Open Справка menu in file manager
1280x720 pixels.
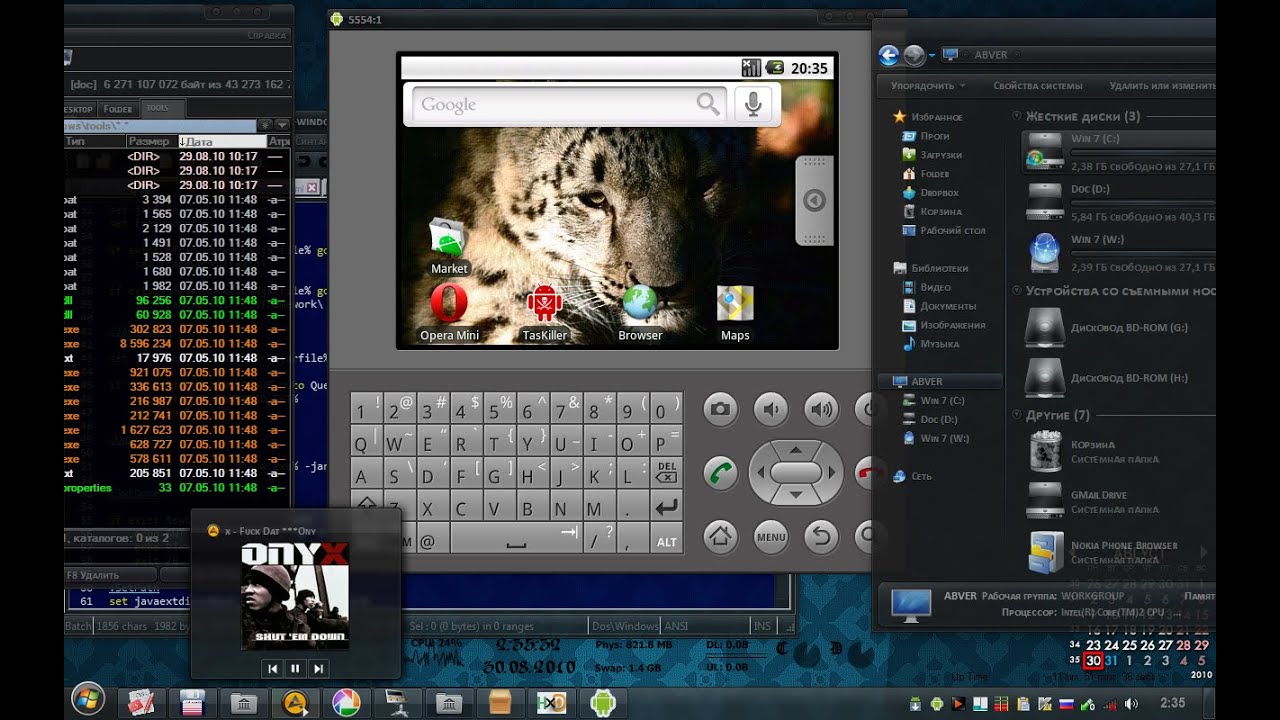click(267, 36)
